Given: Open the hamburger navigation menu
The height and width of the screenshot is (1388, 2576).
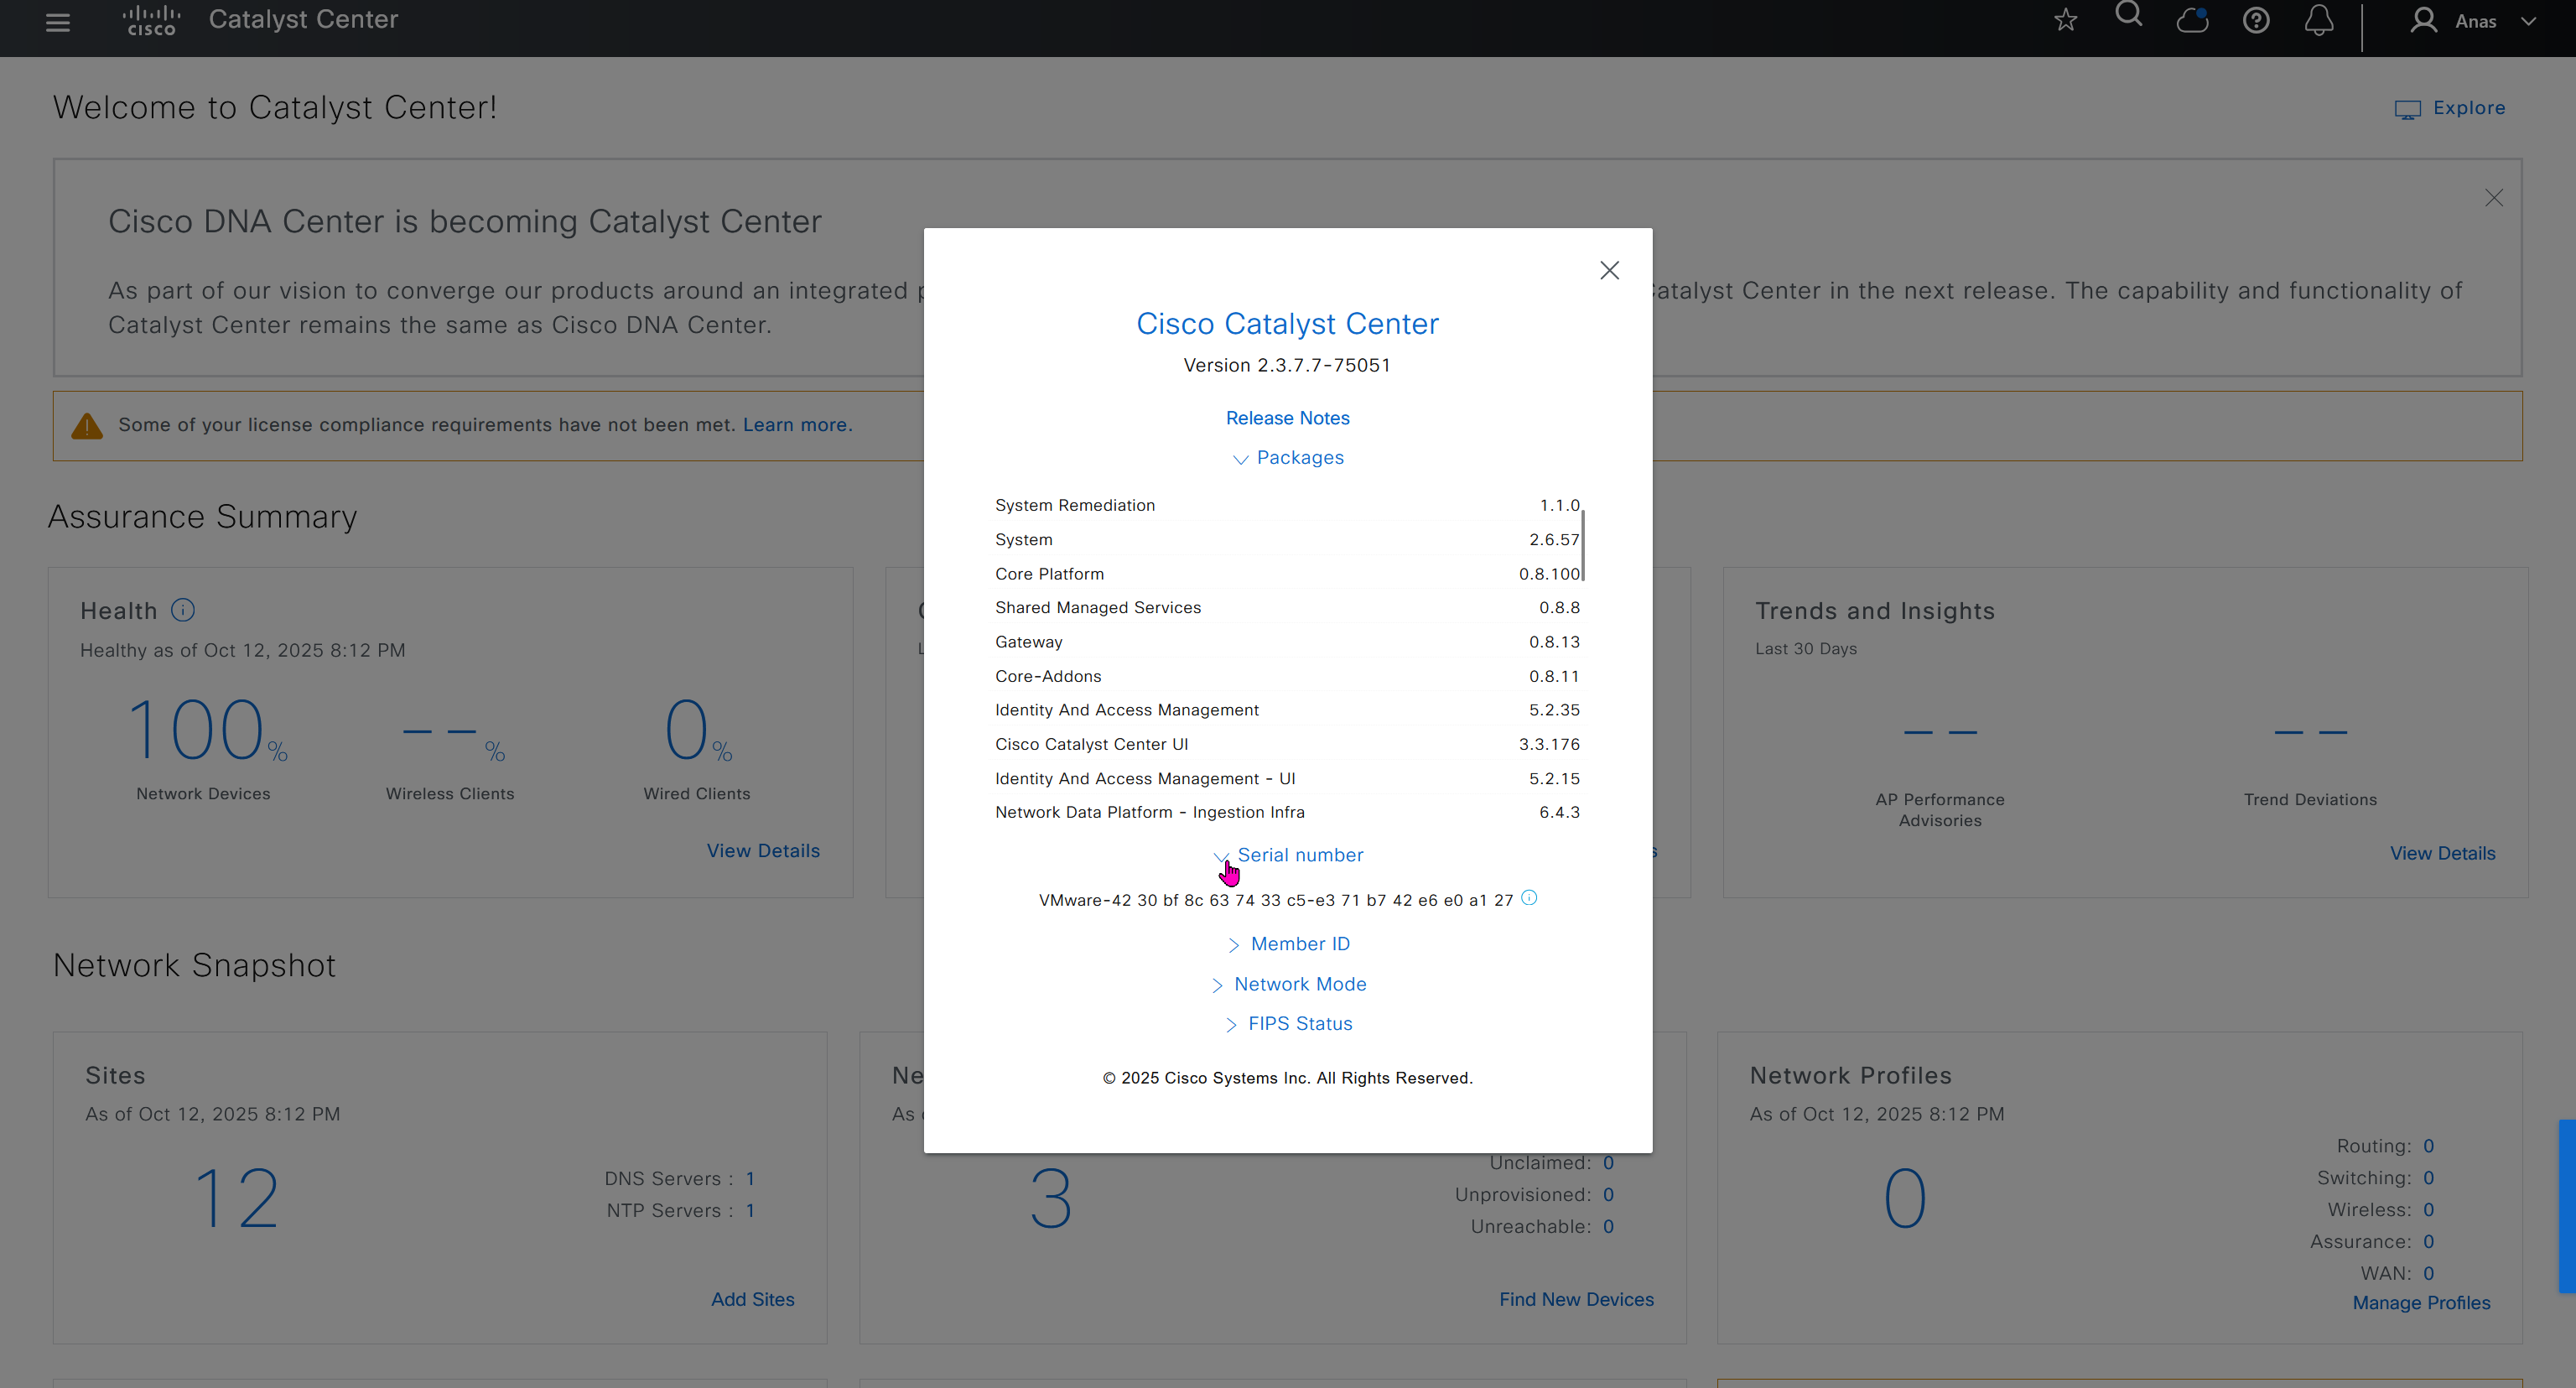Looking at the screenshot, I should point(58,22).
